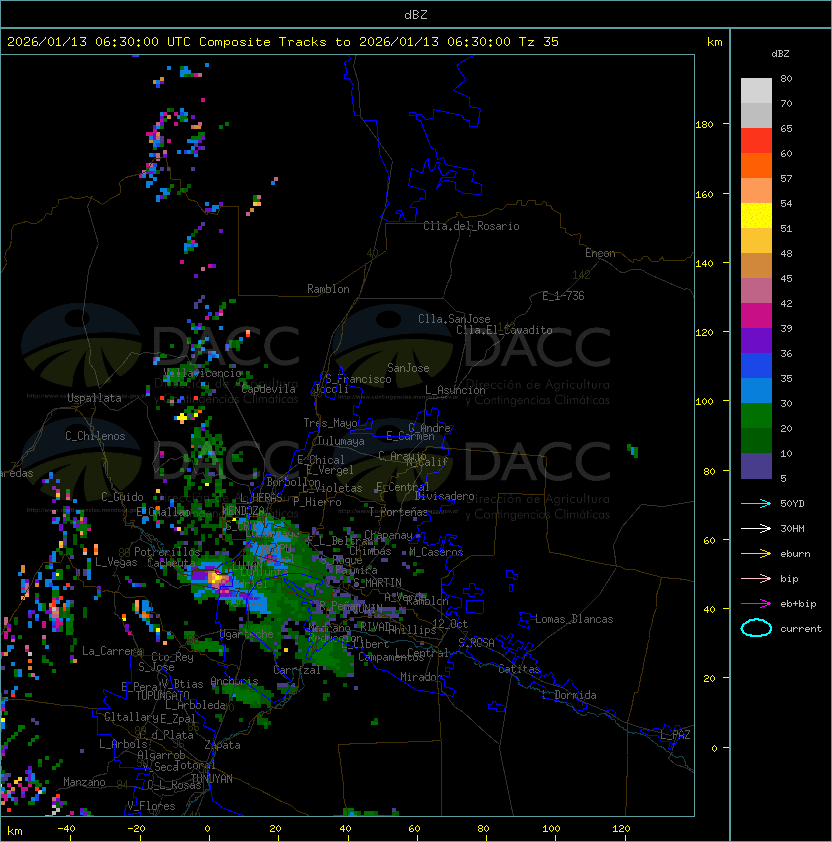This screenshot has width=832, height=842.
Task: Click the 'current' legend label
Action: 801,629
